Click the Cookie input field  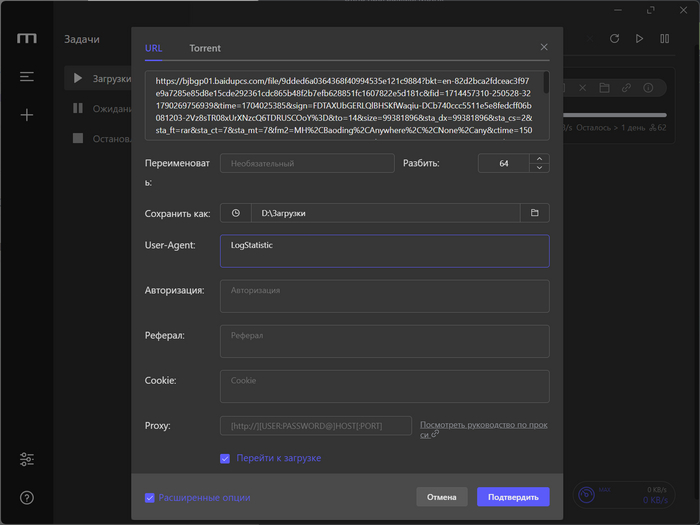[x=385, y=387]
